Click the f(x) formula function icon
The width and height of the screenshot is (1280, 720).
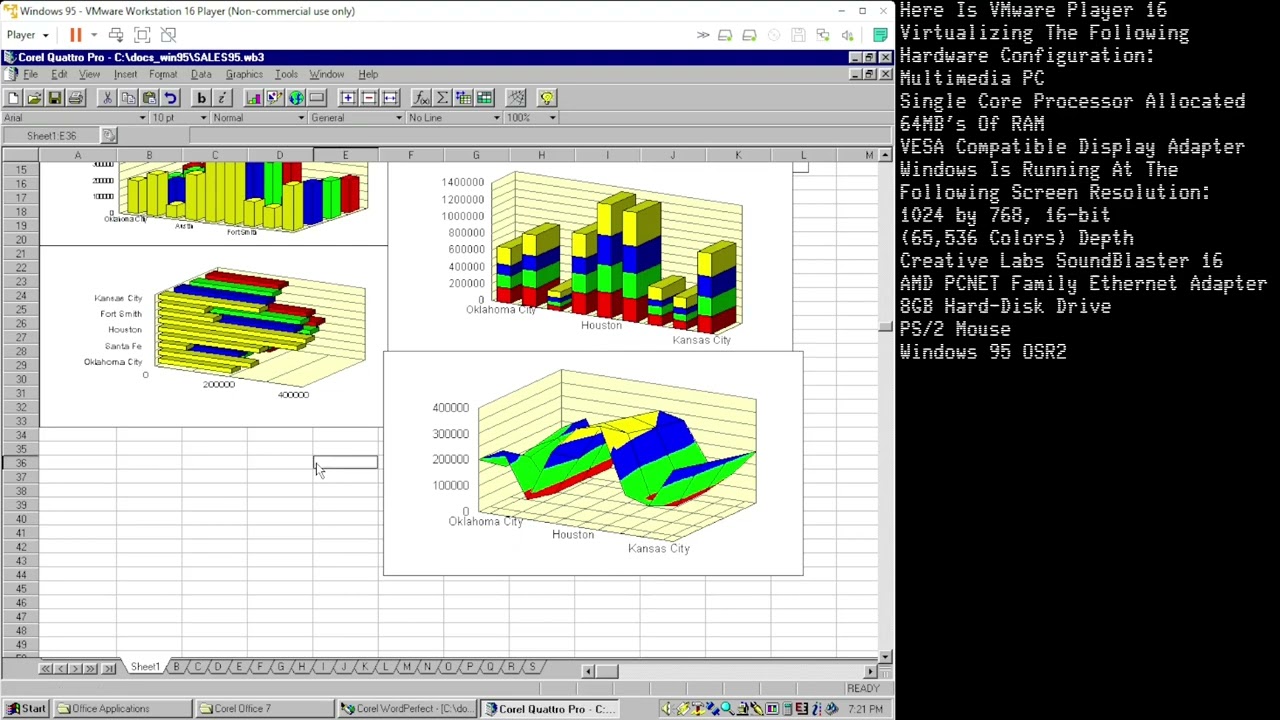pyautogui.click(x=421, y=98)
